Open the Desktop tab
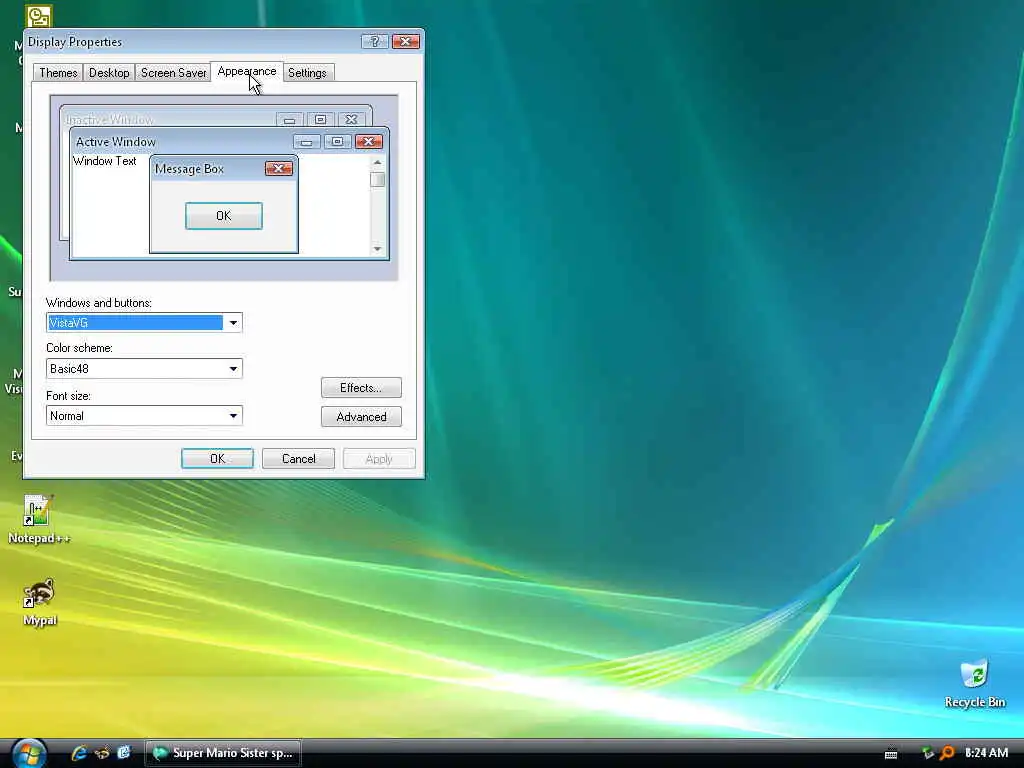 109,72
